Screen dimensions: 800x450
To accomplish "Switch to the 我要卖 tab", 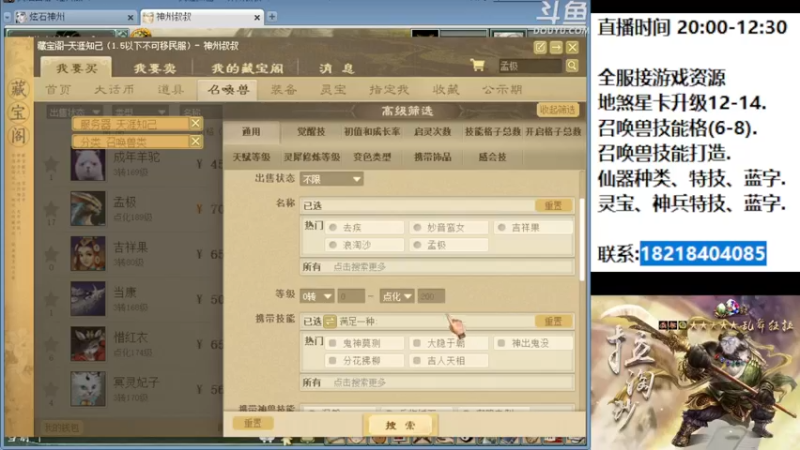I will [155, 68].
